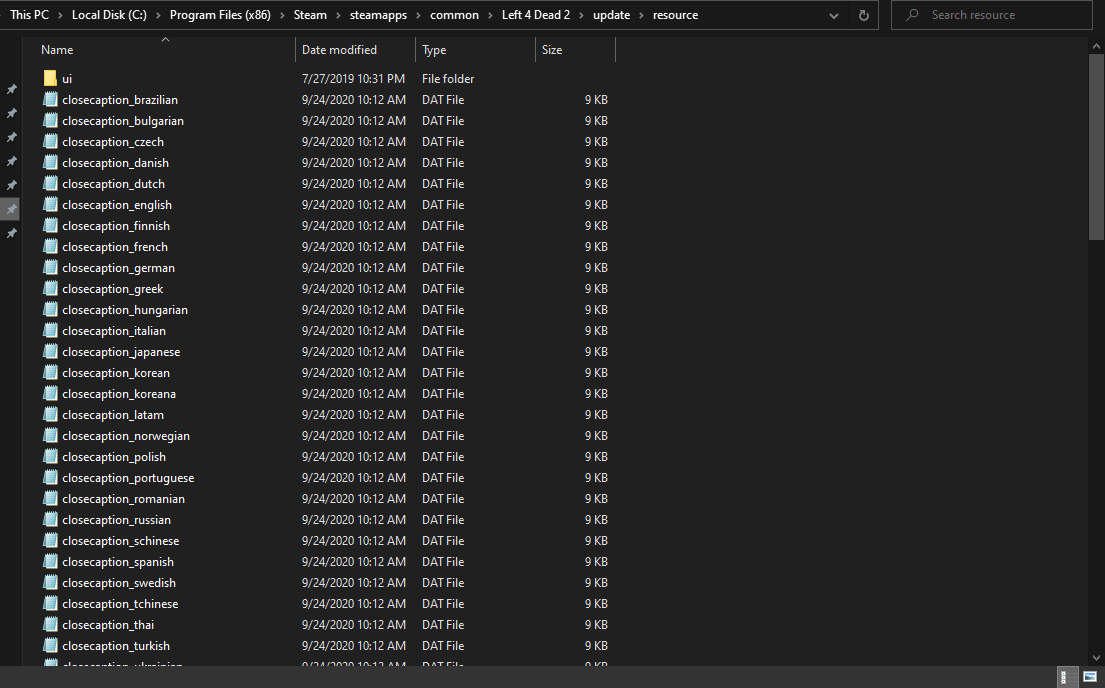The width and height of the screenshot is (1105, 688).
Task: Navigate to steamapps breadcrumb
Action: click(x=378, y=15)
